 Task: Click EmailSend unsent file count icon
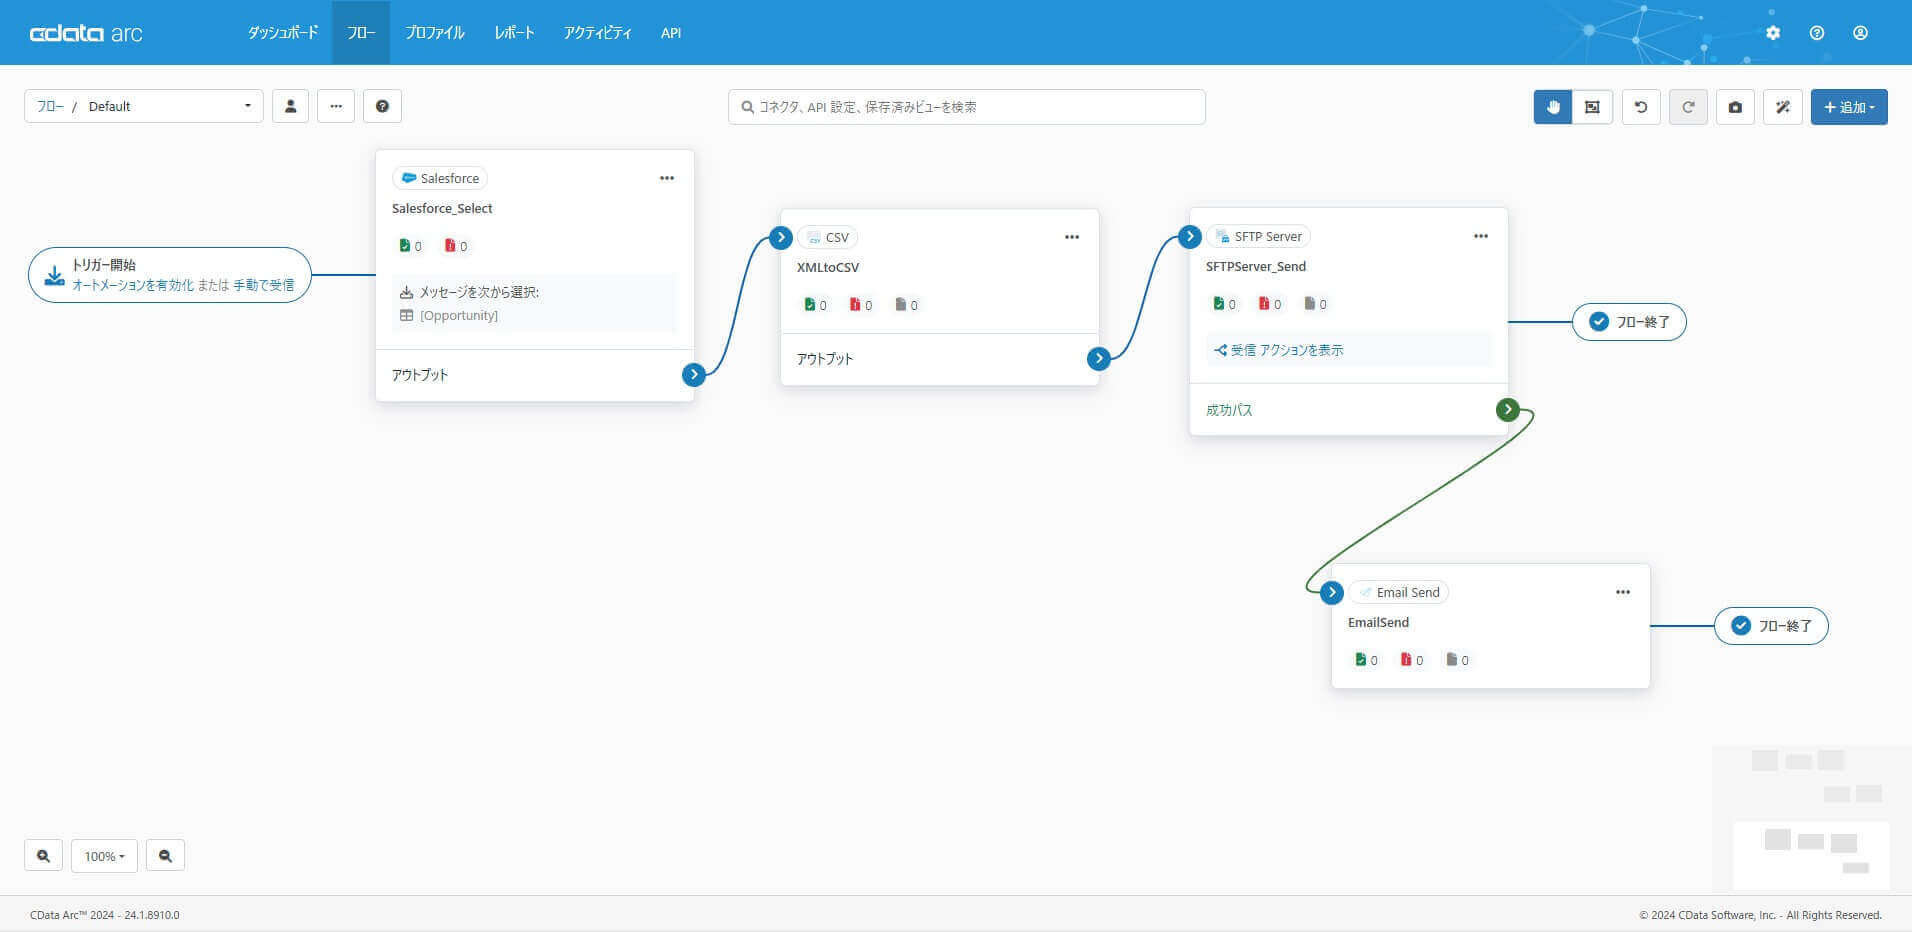(1452, 659)
